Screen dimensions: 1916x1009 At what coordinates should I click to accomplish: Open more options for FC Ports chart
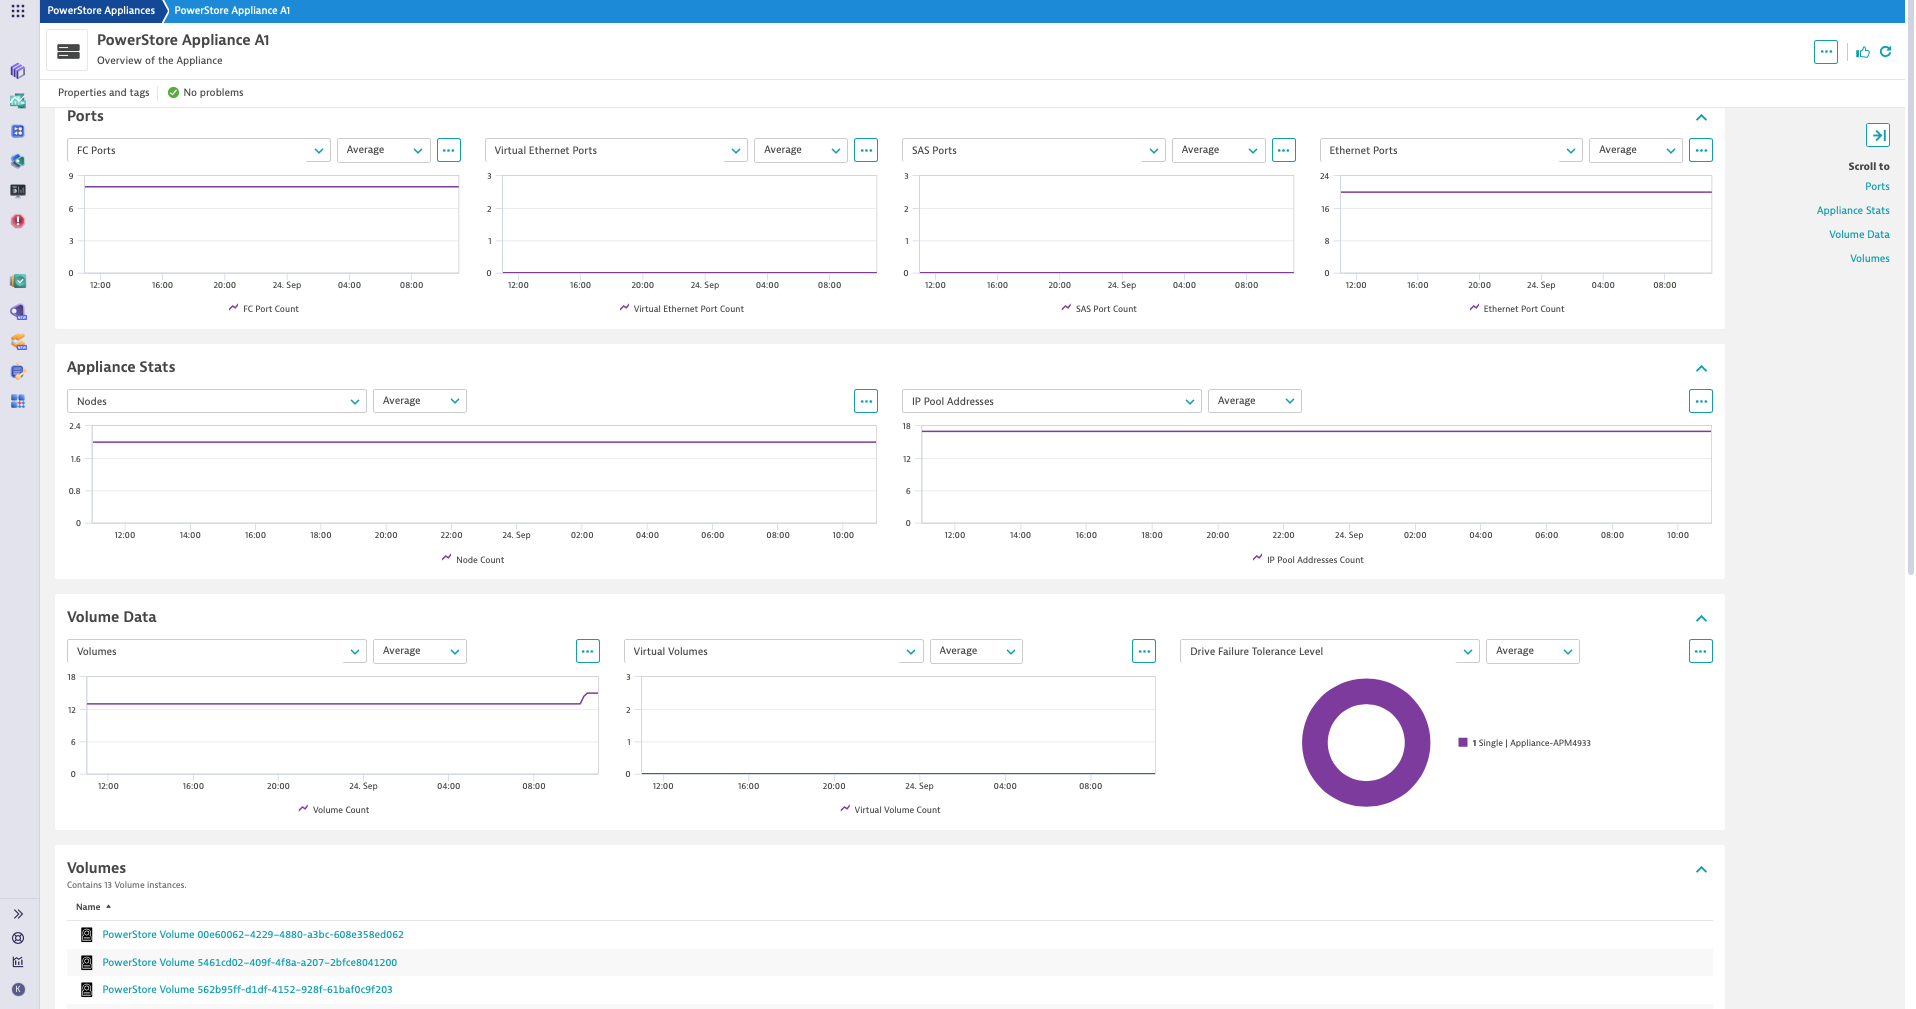pyautogui.click(x=449, y=150)
